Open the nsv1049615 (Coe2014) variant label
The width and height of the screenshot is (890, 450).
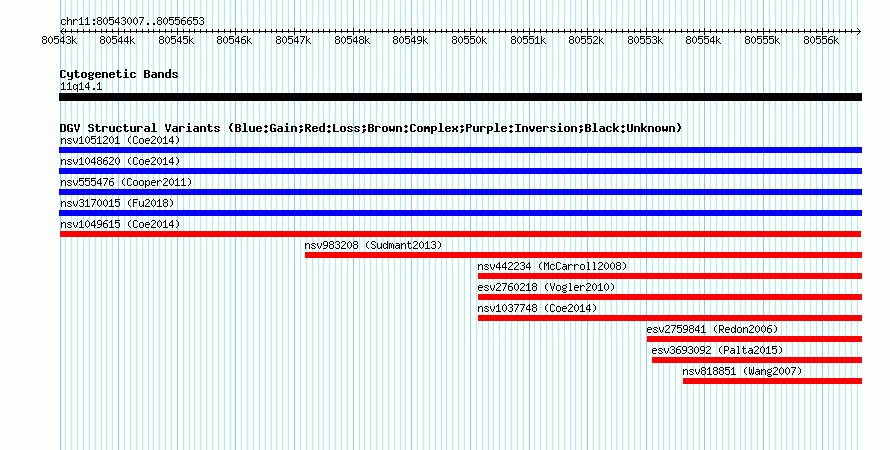(120, 224)
